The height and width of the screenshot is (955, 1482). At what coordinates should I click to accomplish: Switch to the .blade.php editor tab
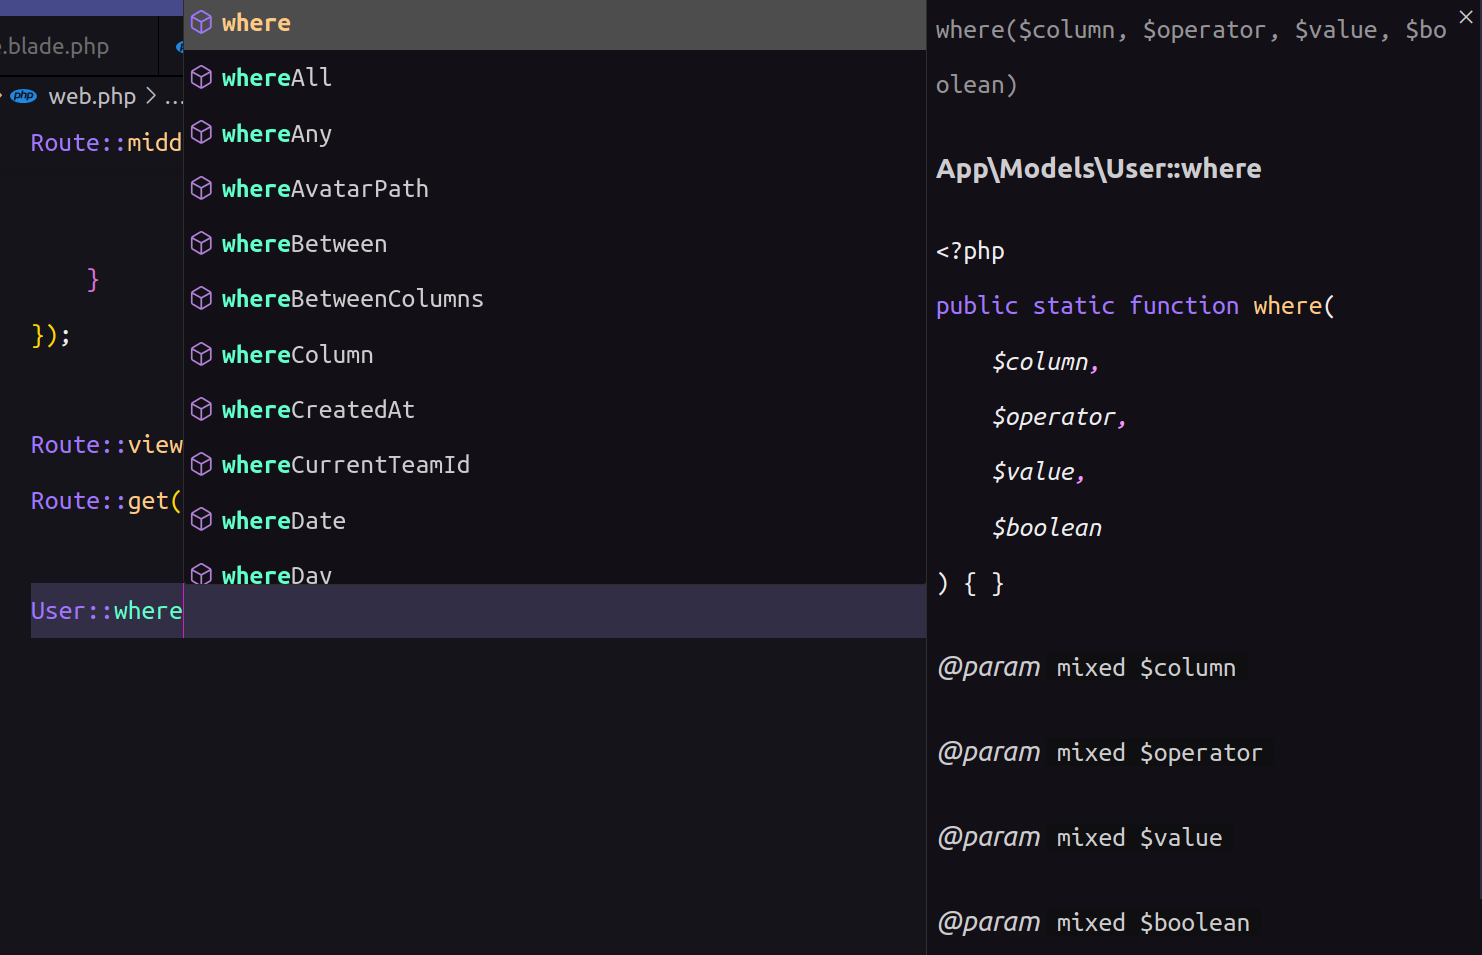(x=58, y=46)
